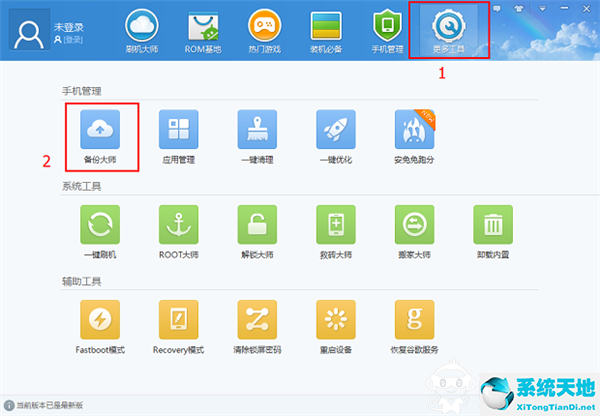Open 救砖大师 unbrick tool
This screenshot has width=600, height=416.
point(336,232)
